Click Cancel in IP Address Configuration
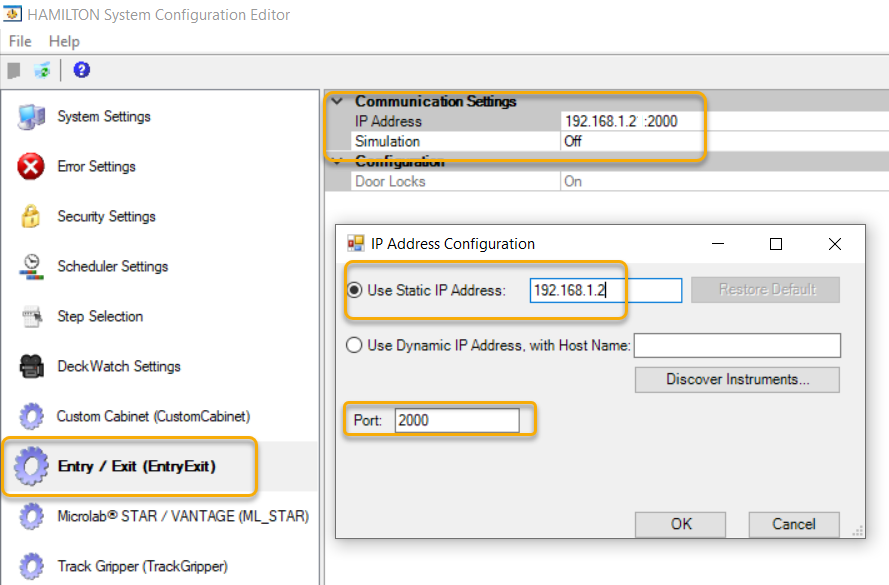Screen dimensions: 889x585 pos(794,524)
